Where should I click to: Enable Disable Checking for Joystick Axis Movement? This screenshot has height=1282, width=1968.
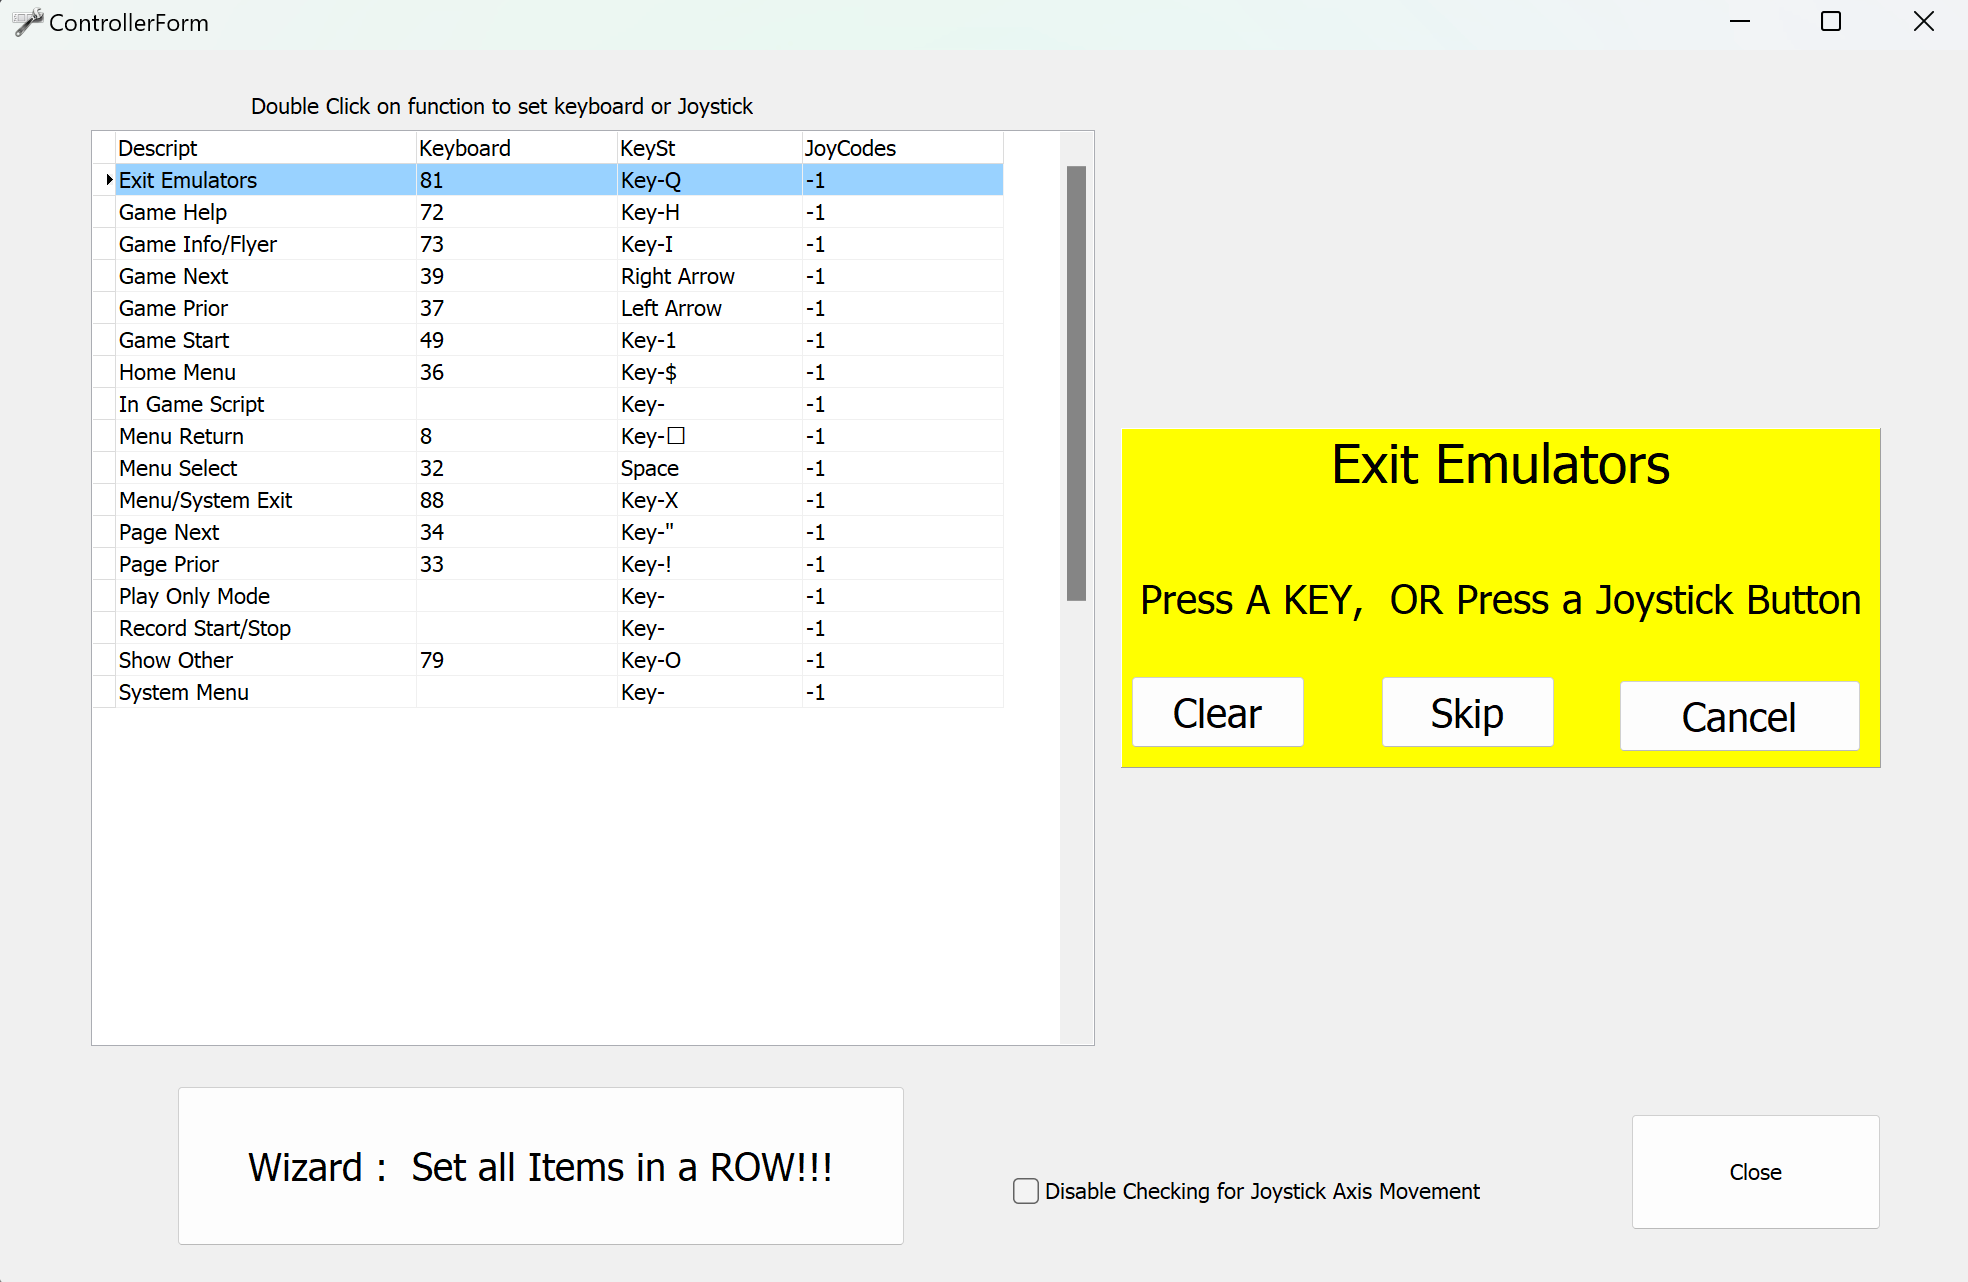click(x=1024, y=1191)
